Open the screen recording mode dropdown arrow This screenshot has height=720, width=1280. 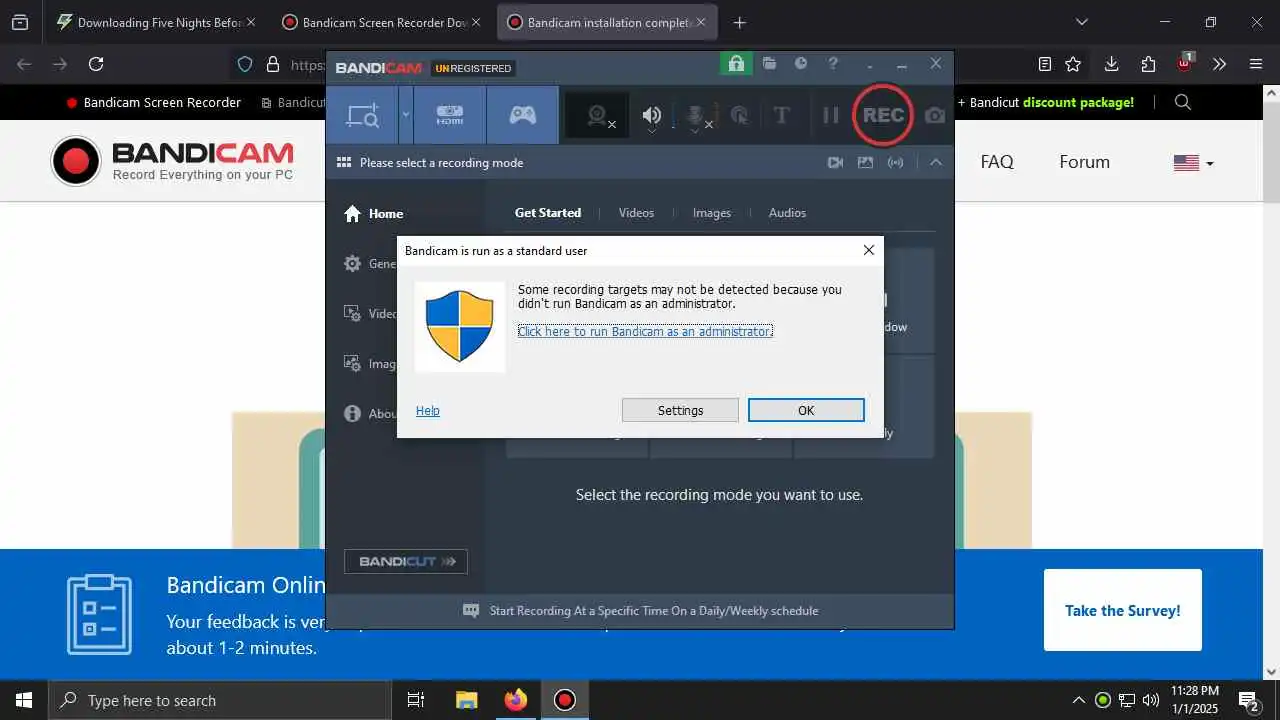pyautogui.click(x=405, y=115)
